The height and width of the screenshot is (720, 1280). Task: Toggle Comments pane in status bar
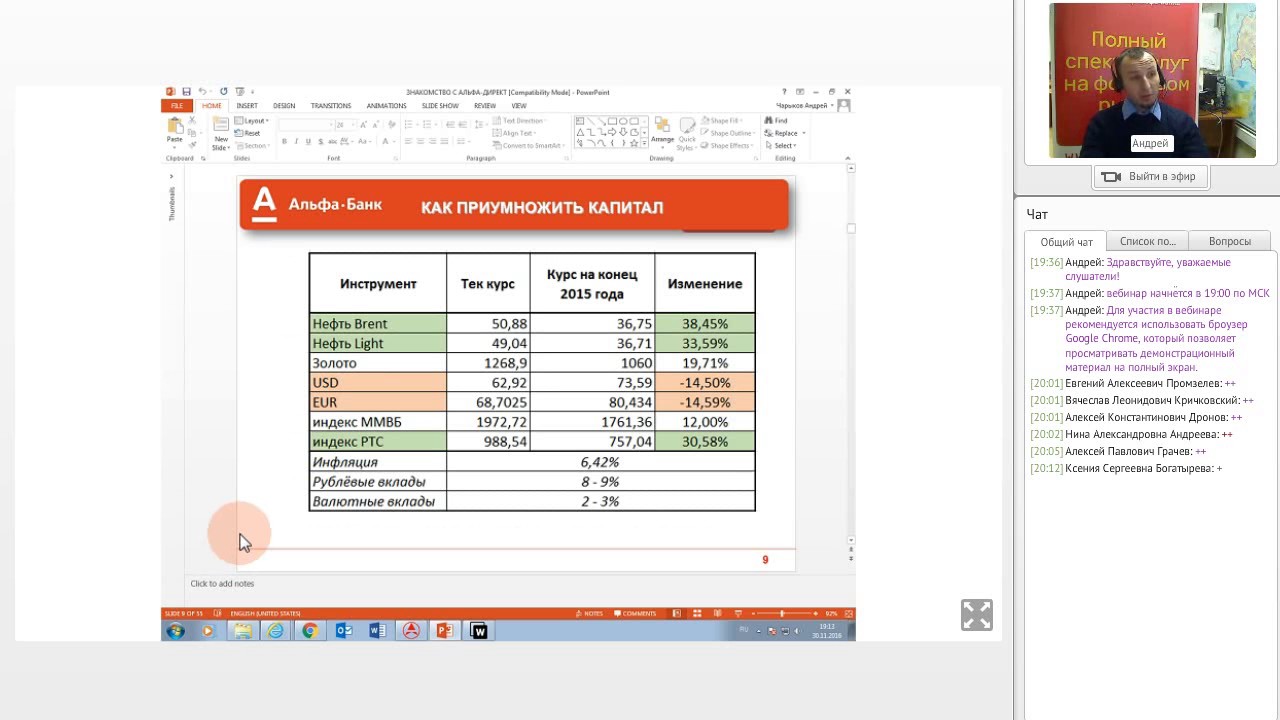pos(636,613)
